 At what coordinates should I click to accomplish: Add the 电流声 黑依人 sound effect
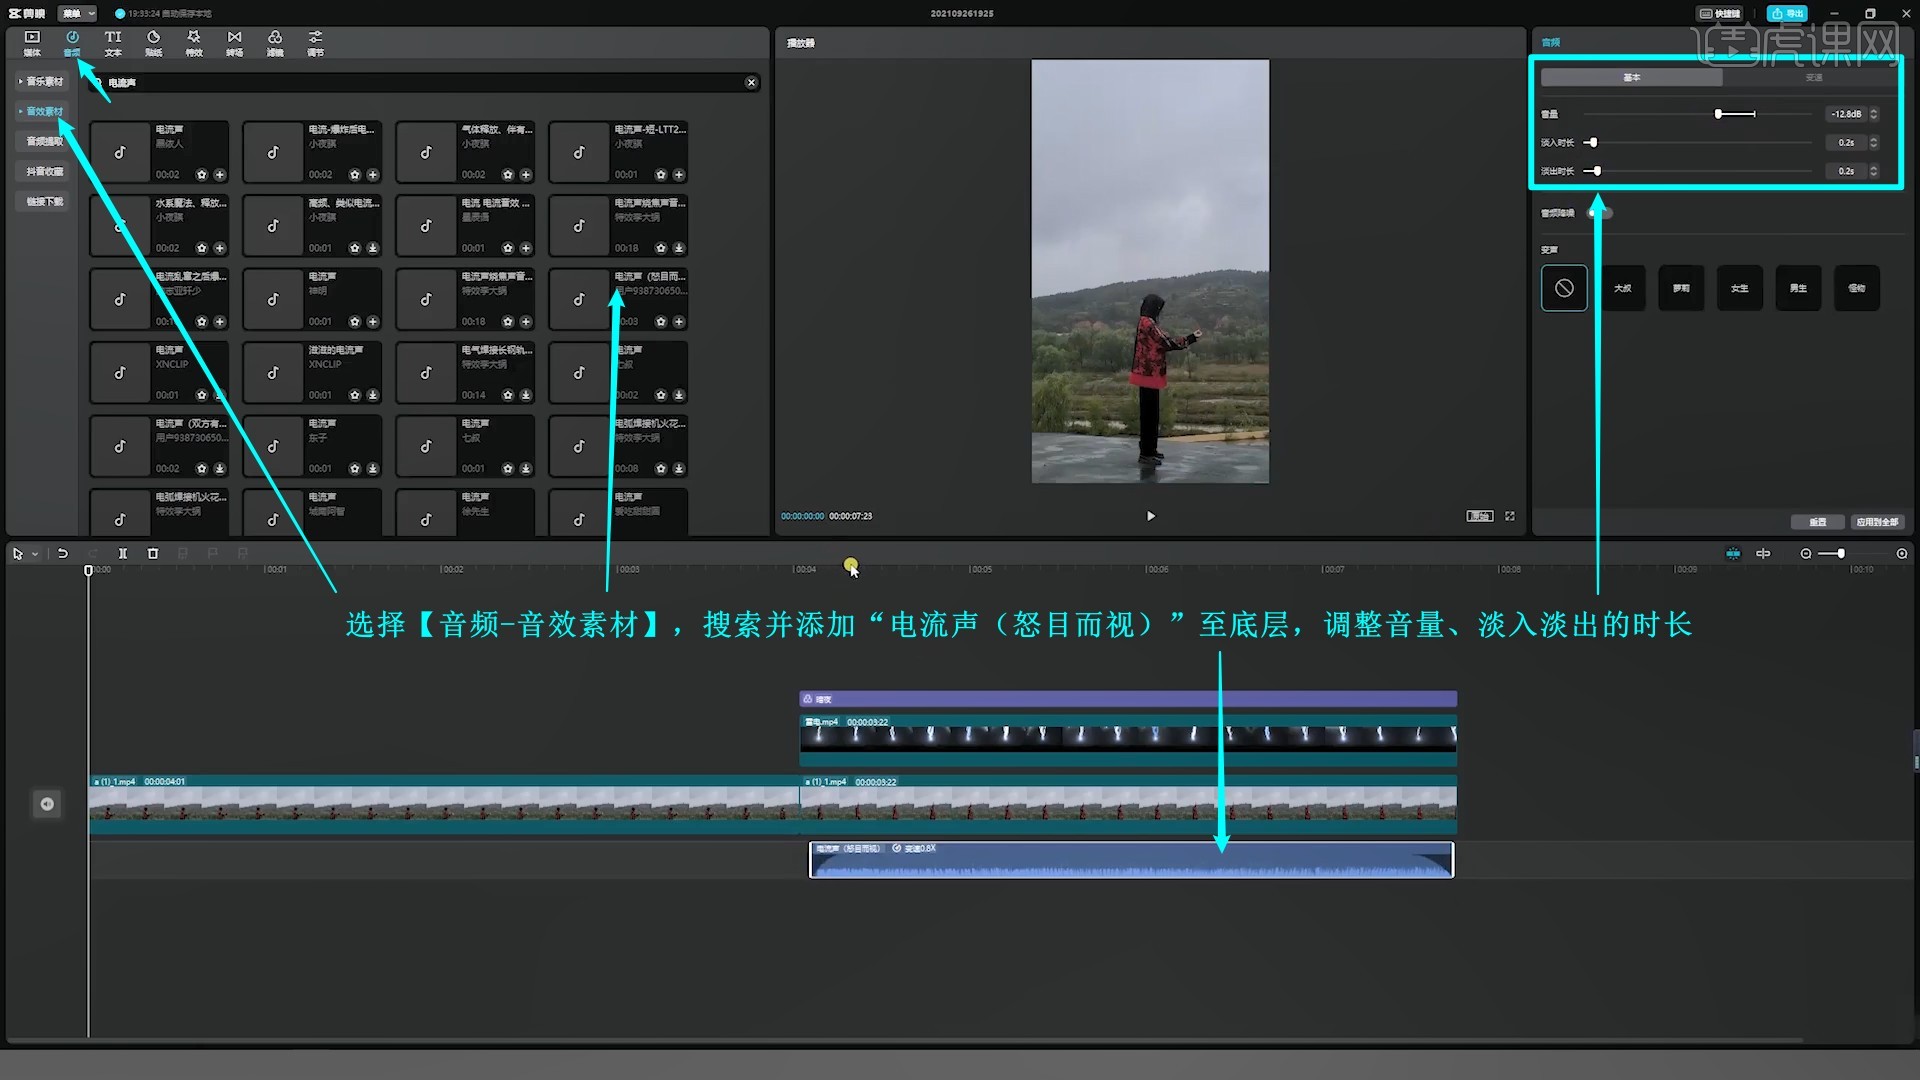click(220, 175)
